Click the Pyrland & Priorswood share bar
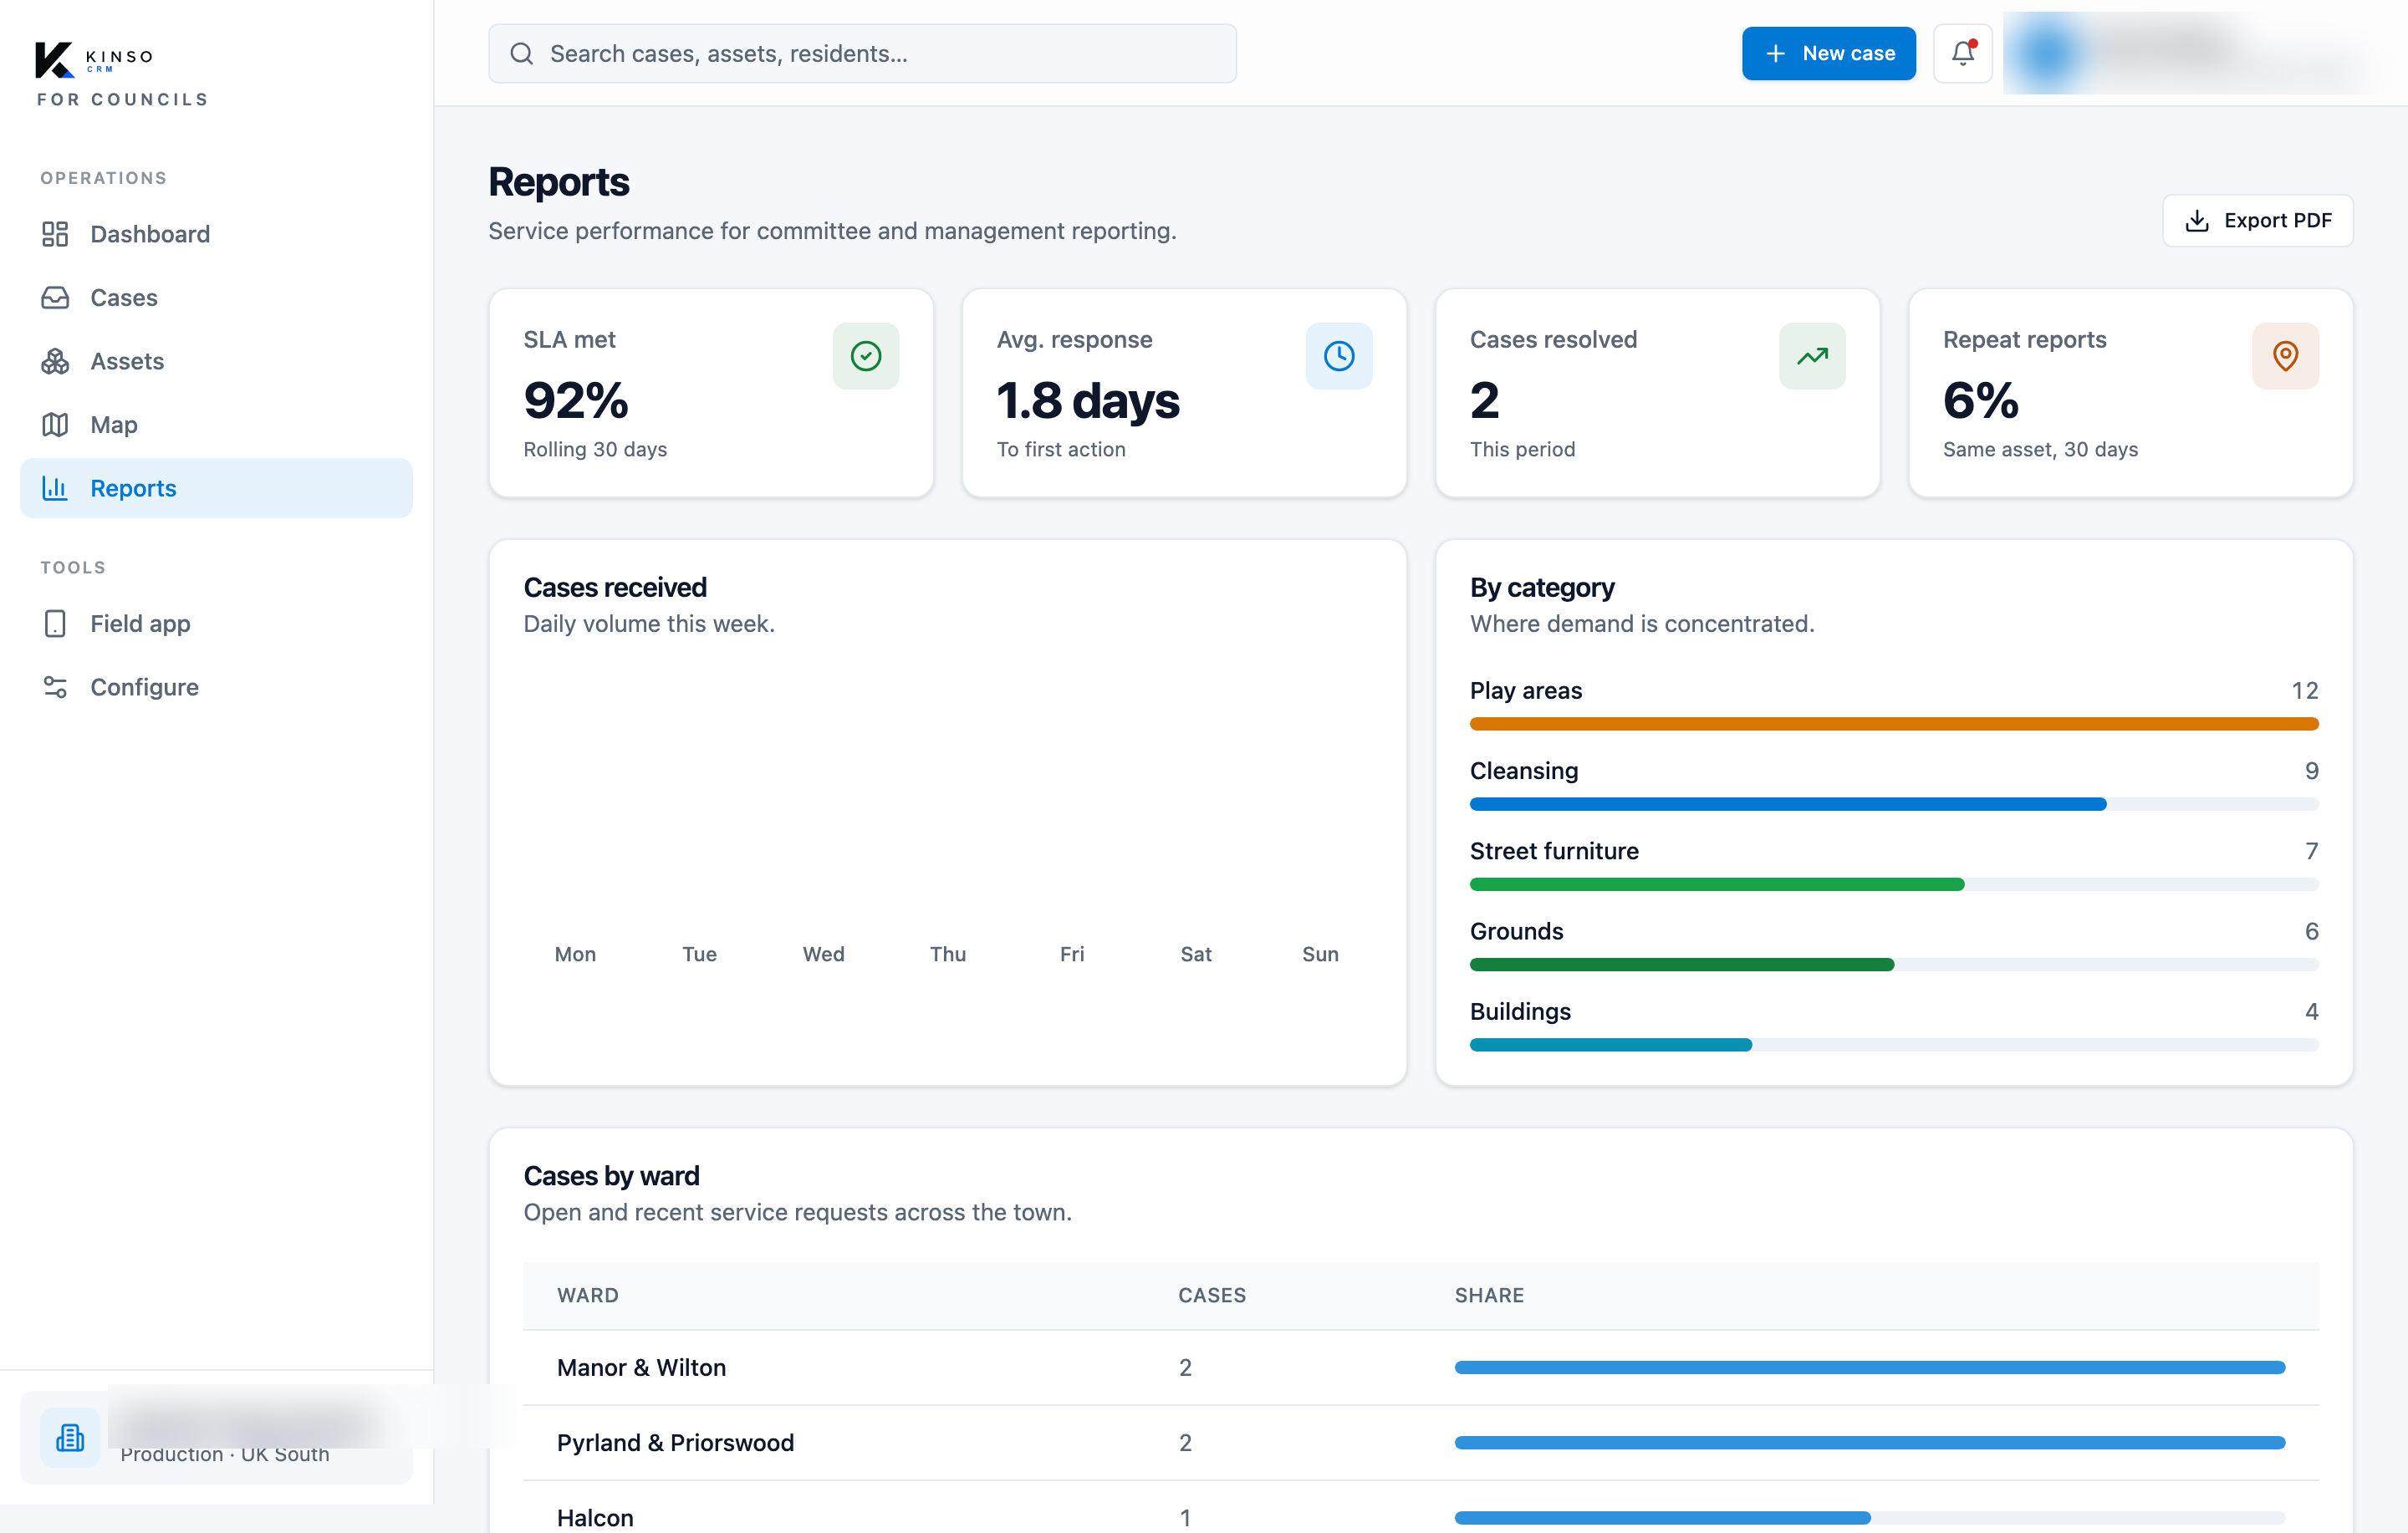 pyautogui.click(x=1869, y=1443)
